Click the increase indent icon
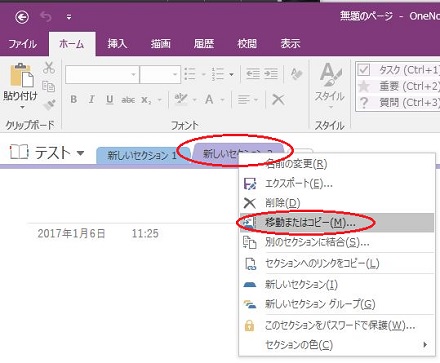 (271, 73)
